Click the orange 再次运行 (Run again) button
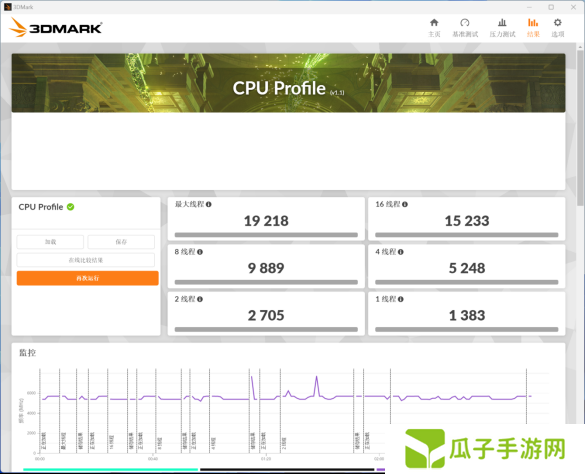 tap(88, 278)
